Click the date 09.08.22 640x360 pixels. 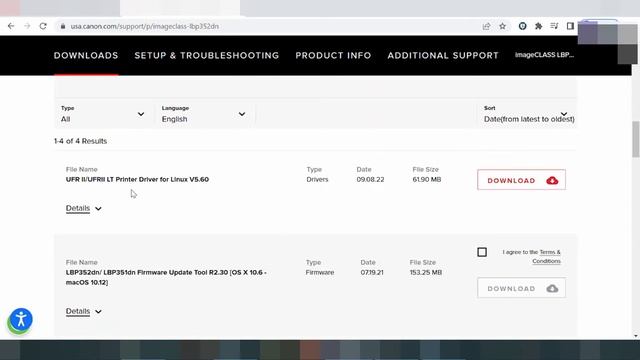[x=370, y=179]
